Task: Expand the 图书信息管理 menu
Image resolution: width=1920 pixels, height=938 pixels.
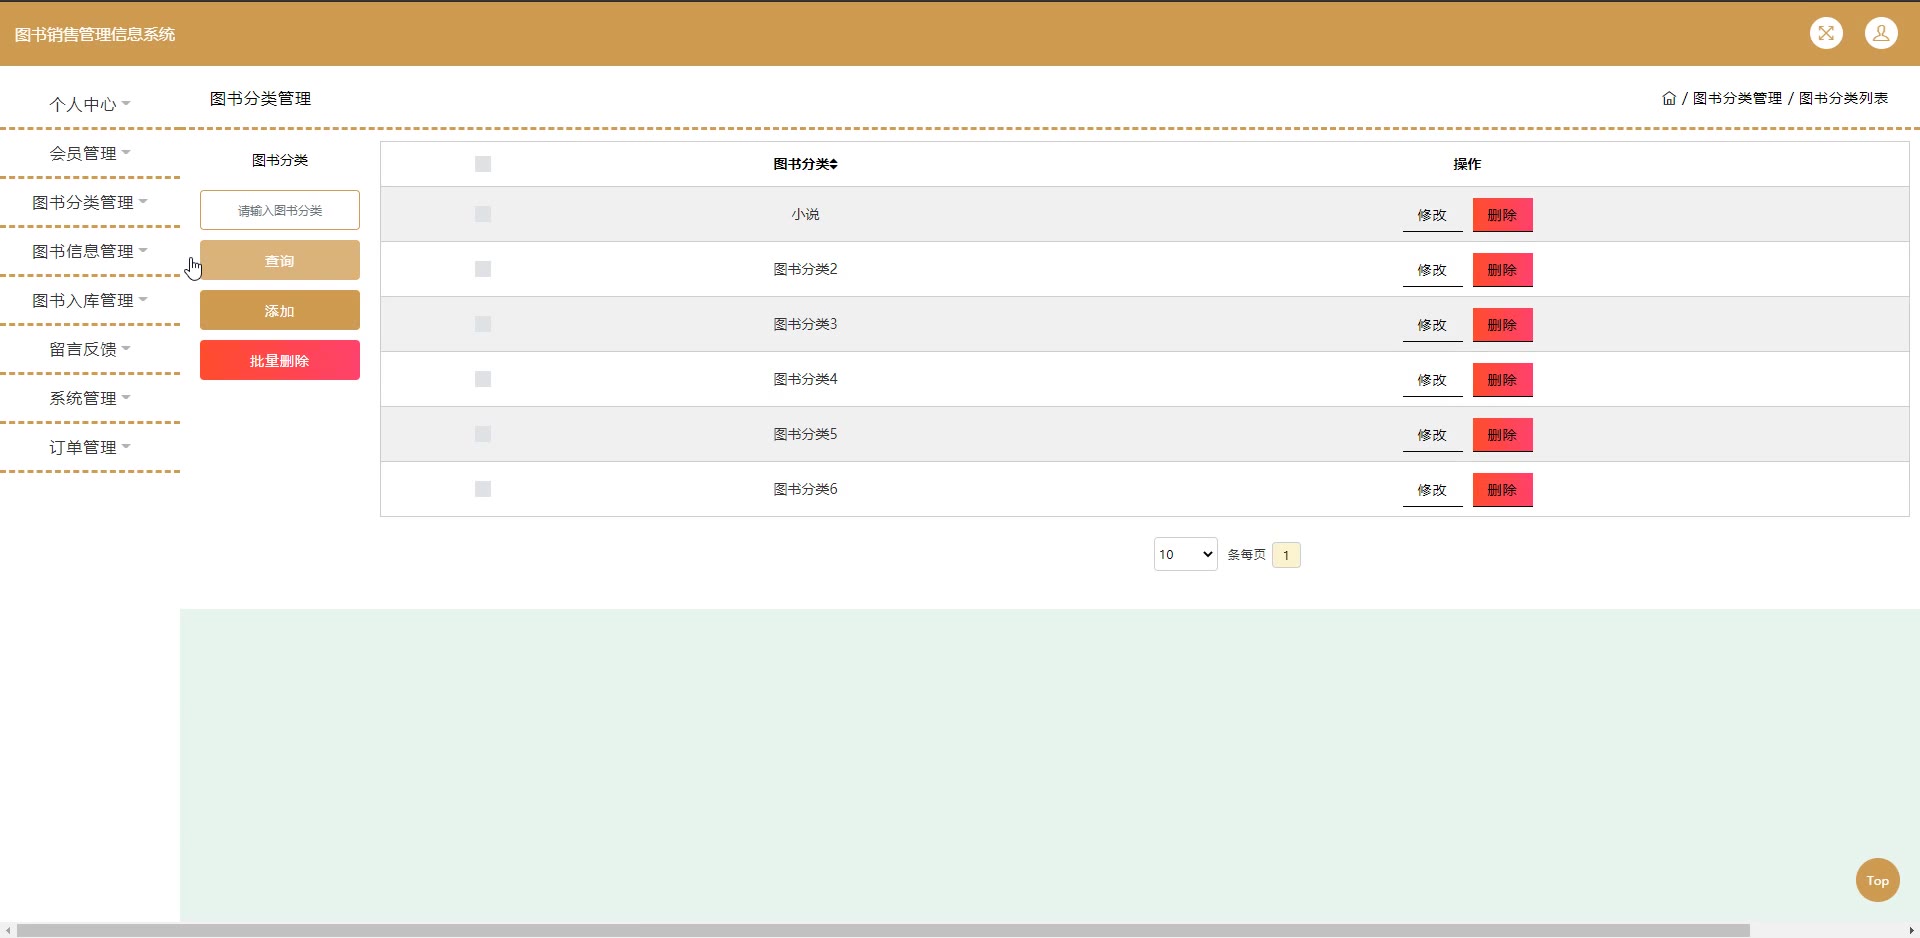Action: point(90,251)
